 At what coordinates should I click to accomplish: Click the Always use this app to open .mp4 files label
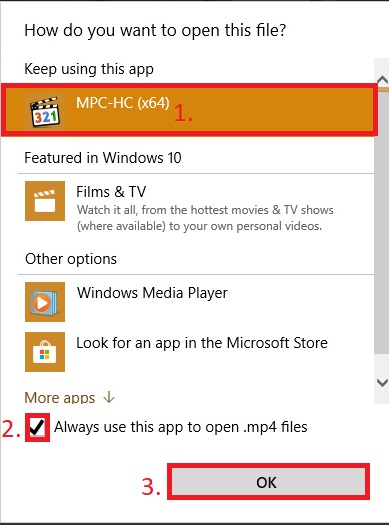(181, 427)
